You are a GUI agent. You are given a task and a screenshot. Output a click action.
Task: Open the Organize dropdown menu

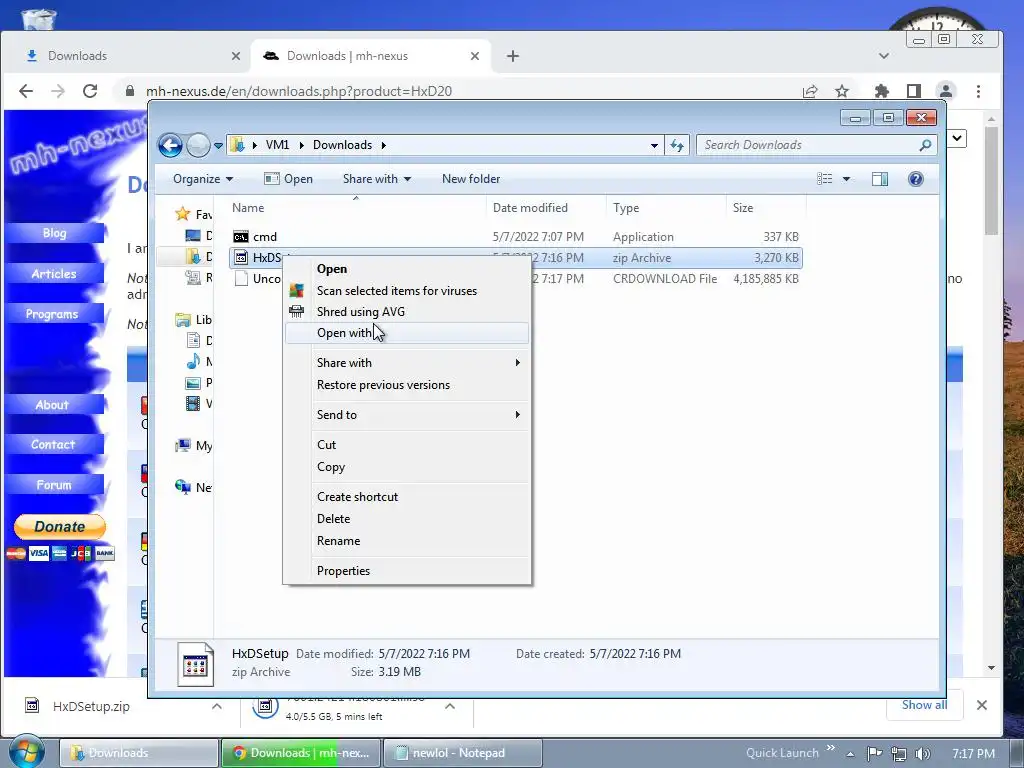(x=203, y=179)
